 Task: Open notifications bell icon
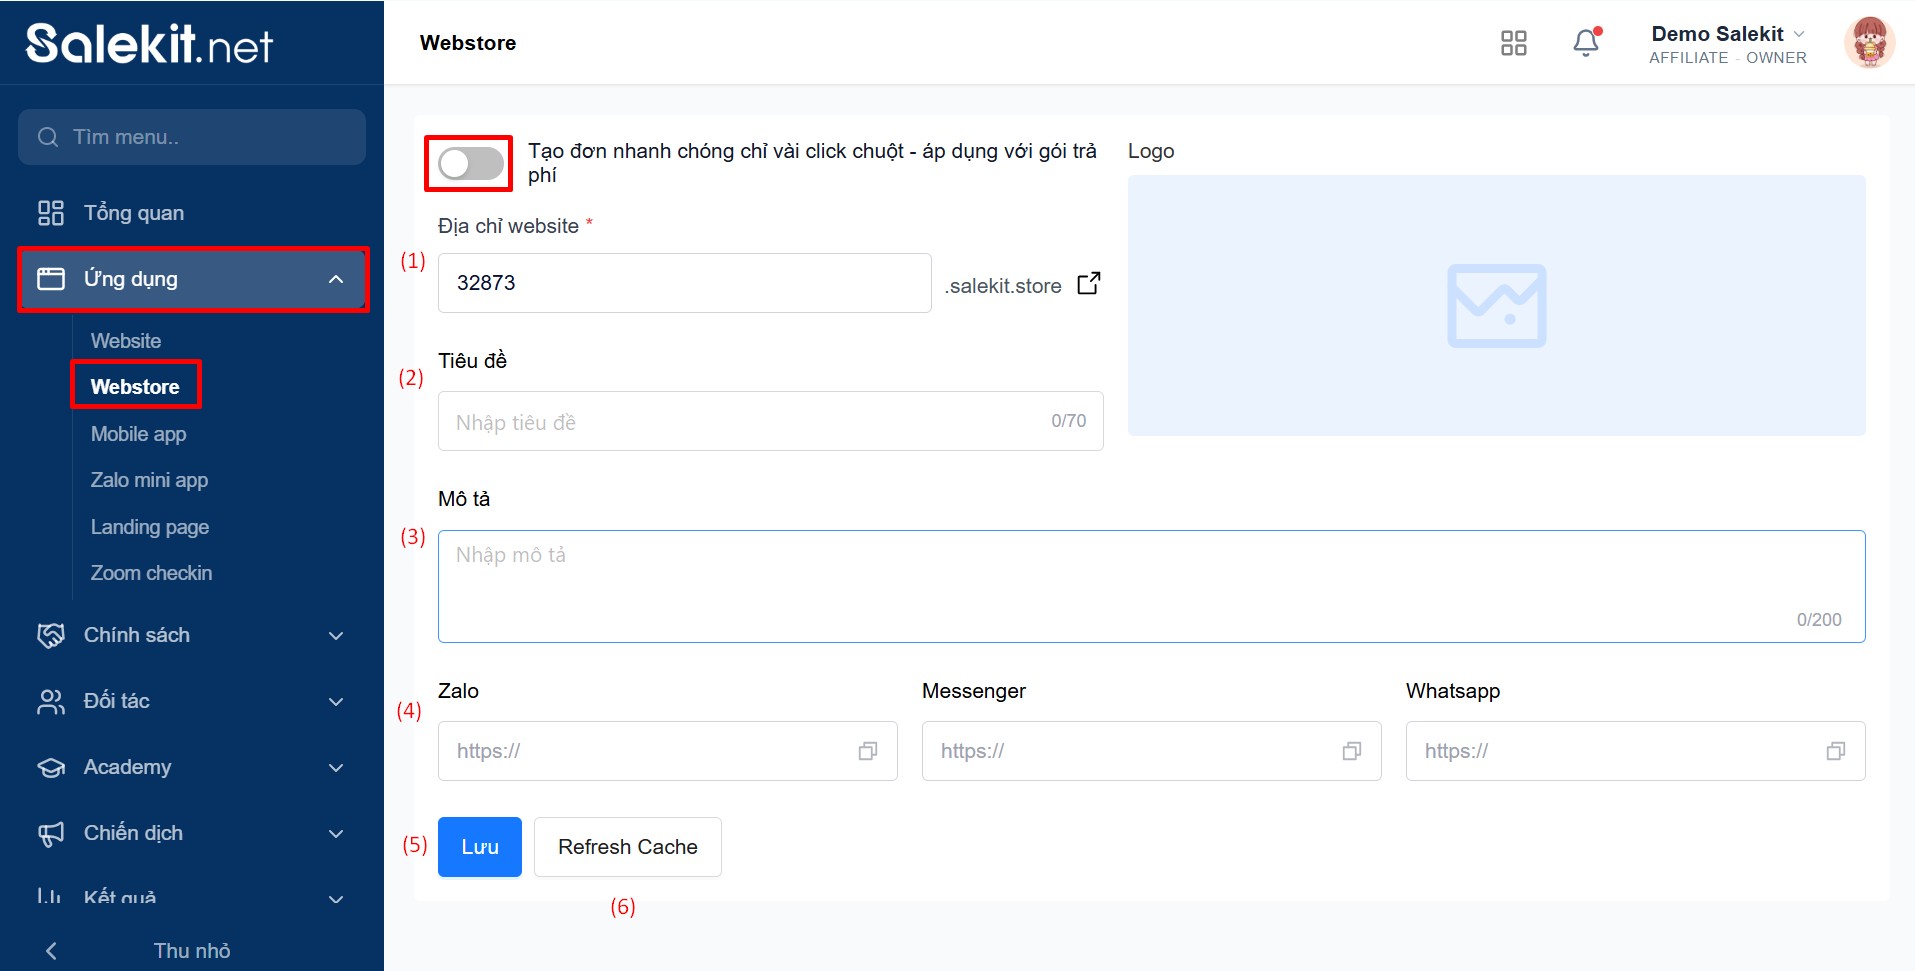pyautogui.click(x=1586, y=43)
